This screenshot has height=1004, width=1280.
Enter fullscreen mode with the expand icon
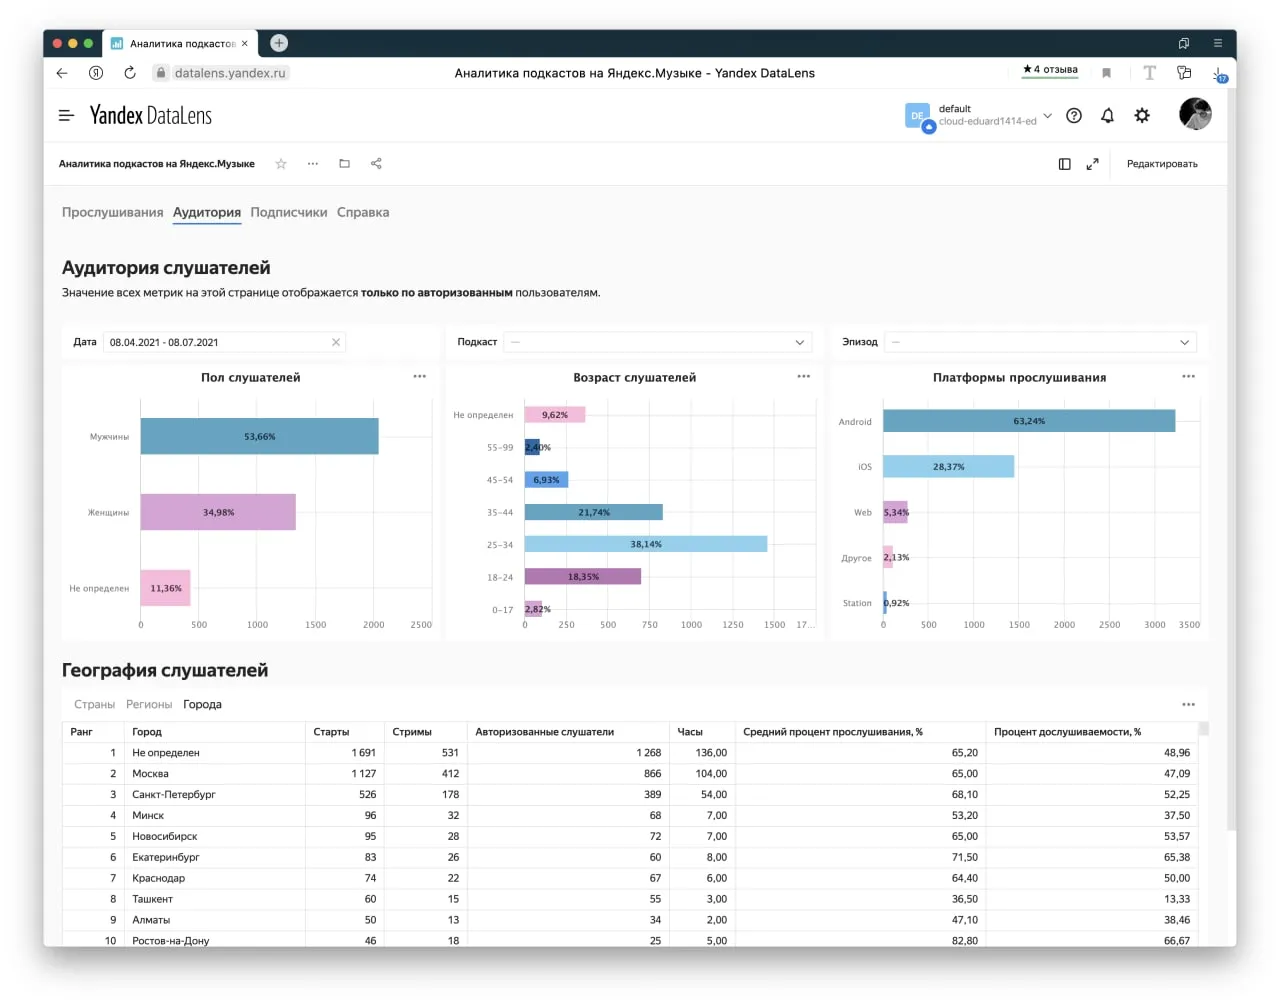coord(1092,164)
